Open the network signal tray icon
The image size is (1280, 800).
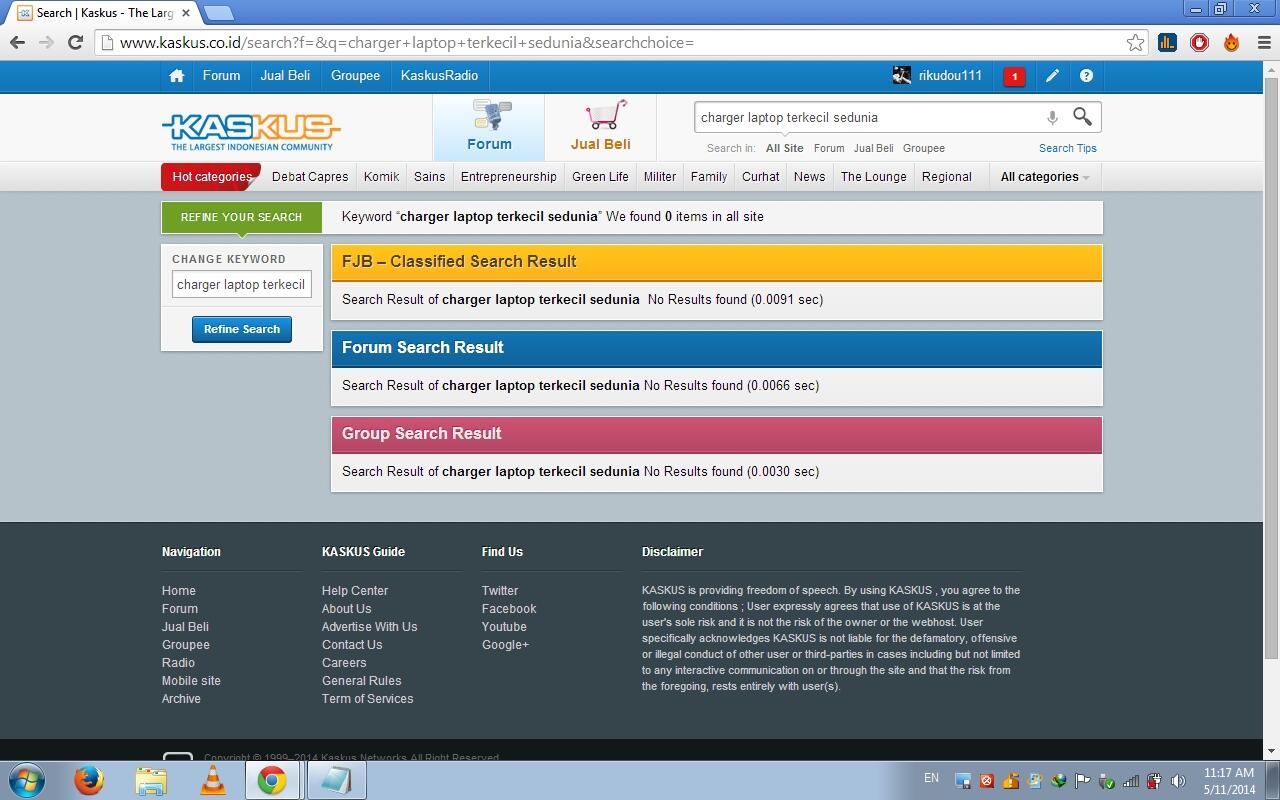1131,781
